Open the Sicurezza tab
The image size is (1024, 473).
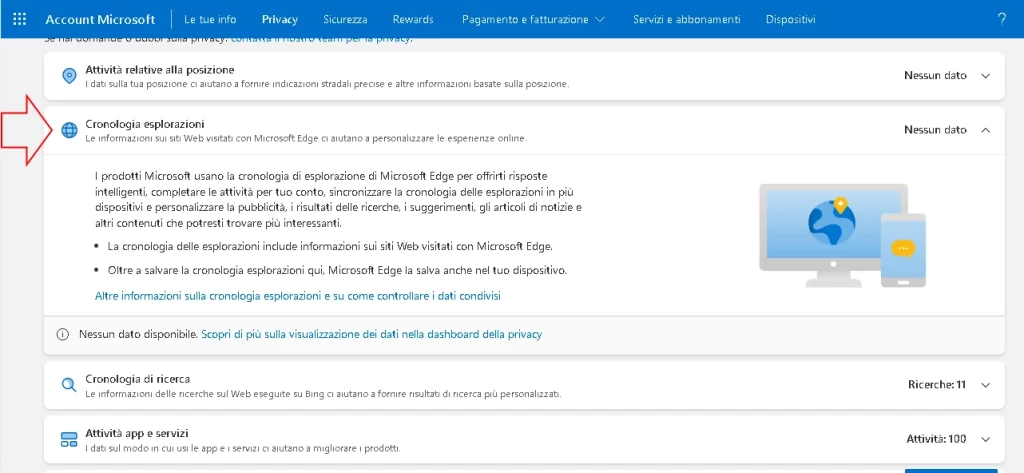(x=345, y=20)
